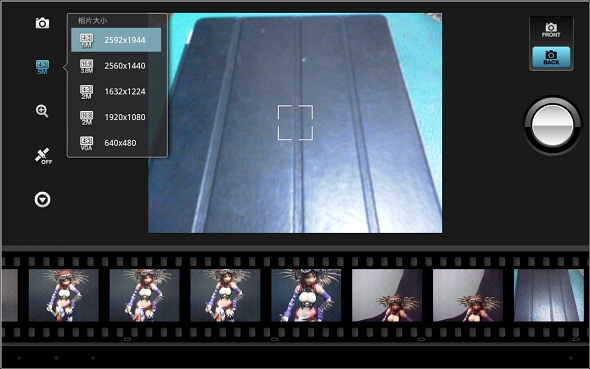Open the third figurine thumbnail in the filmstrip

225,295
